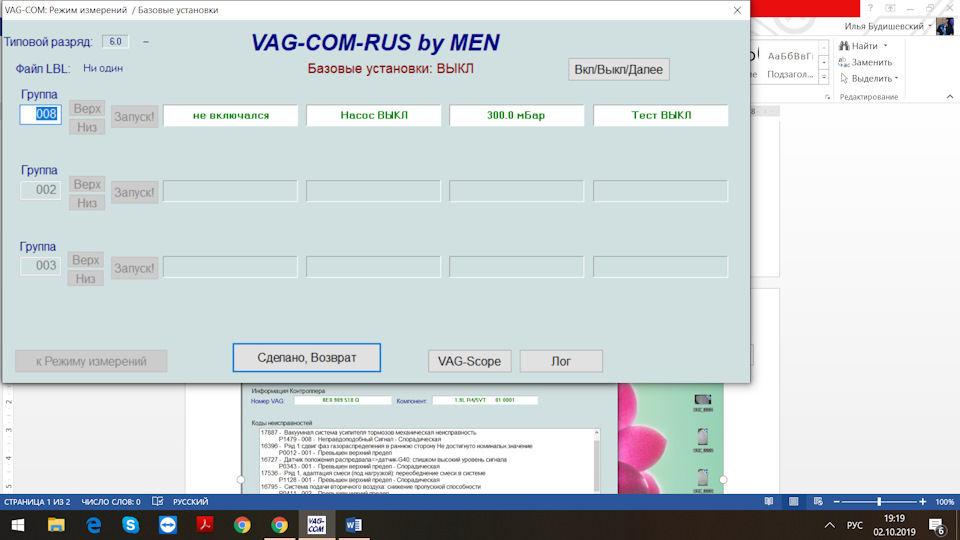The image size is (960, 540).
Task: Open the Windows Start menu
Action: click(18, 525)
